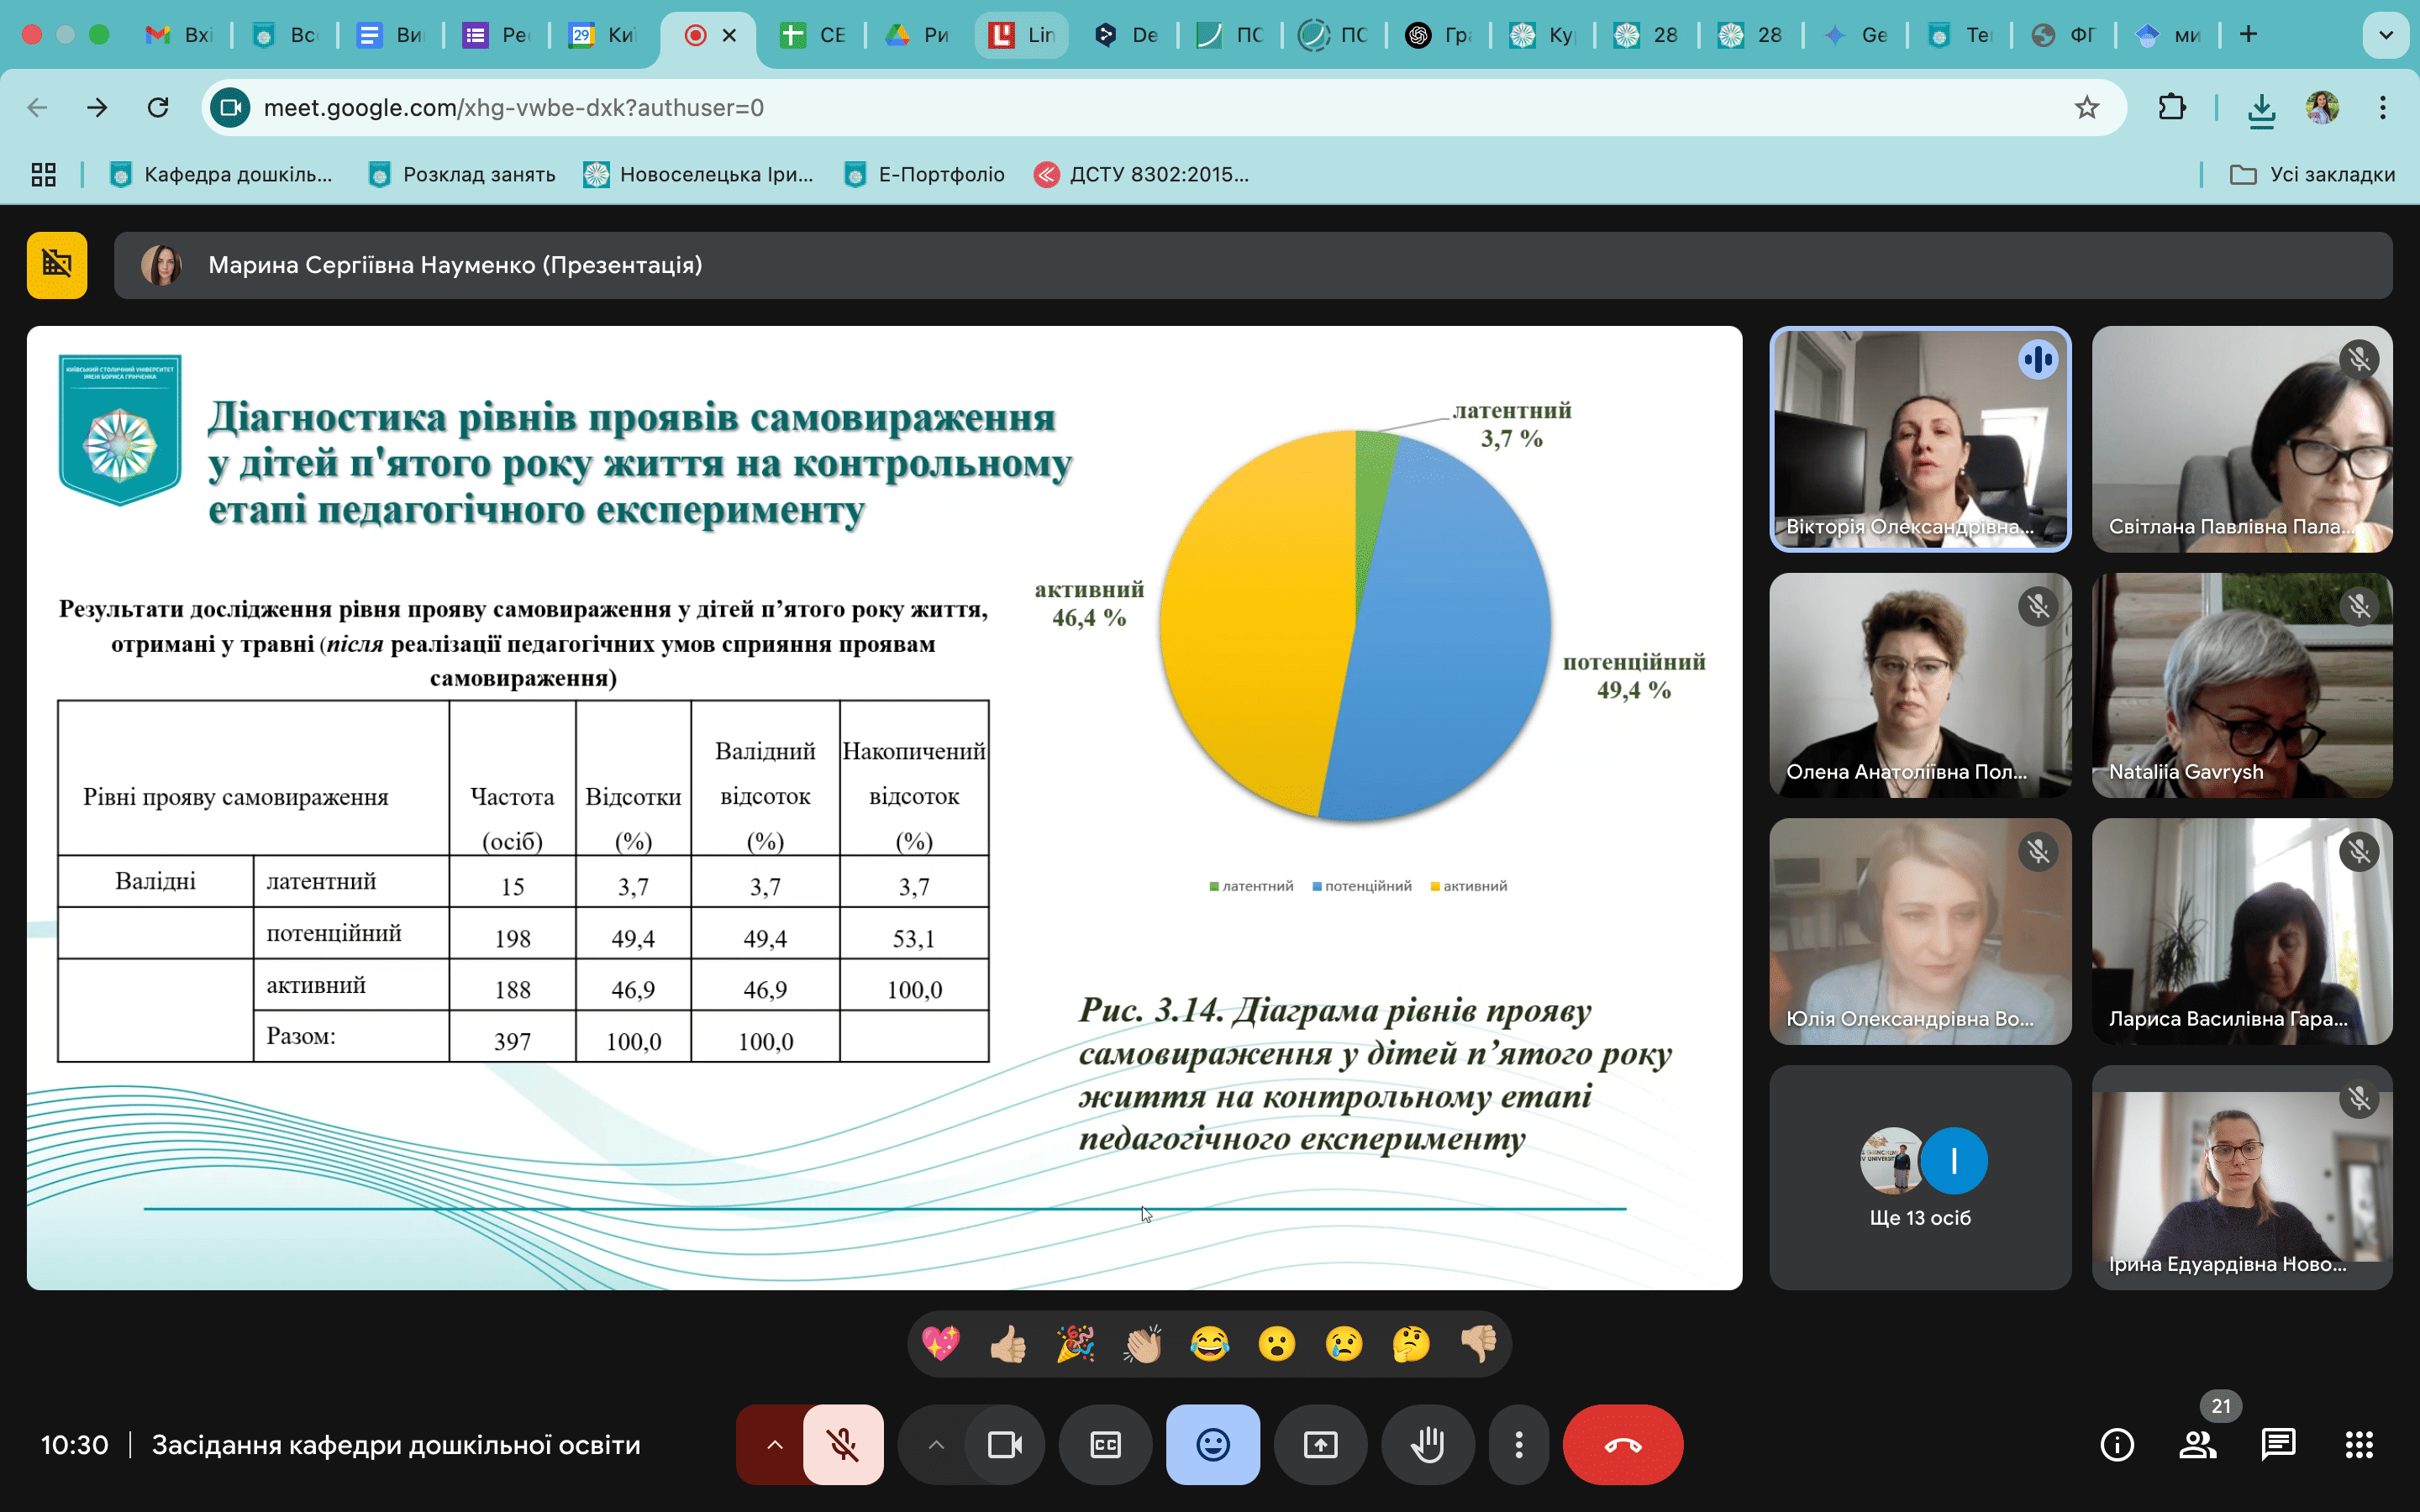The image size is (2420, 1512).
Task: Show the participants people icon
Action: coord(2197,1444)
